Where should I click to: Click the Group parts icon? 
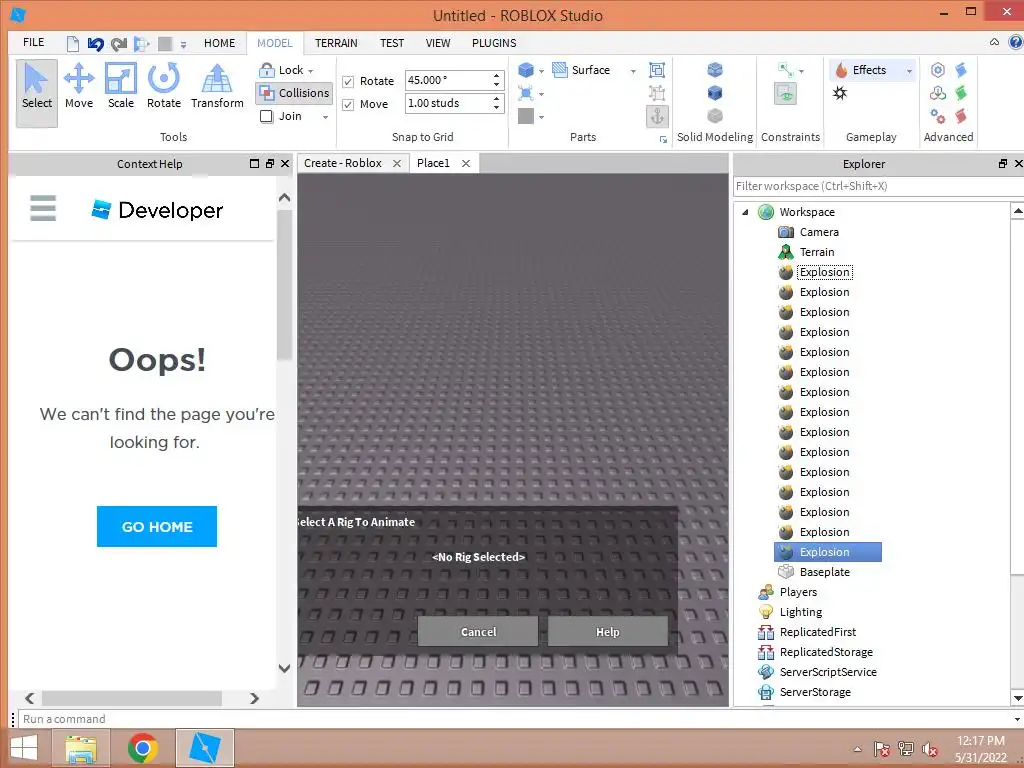click(657, 70)
